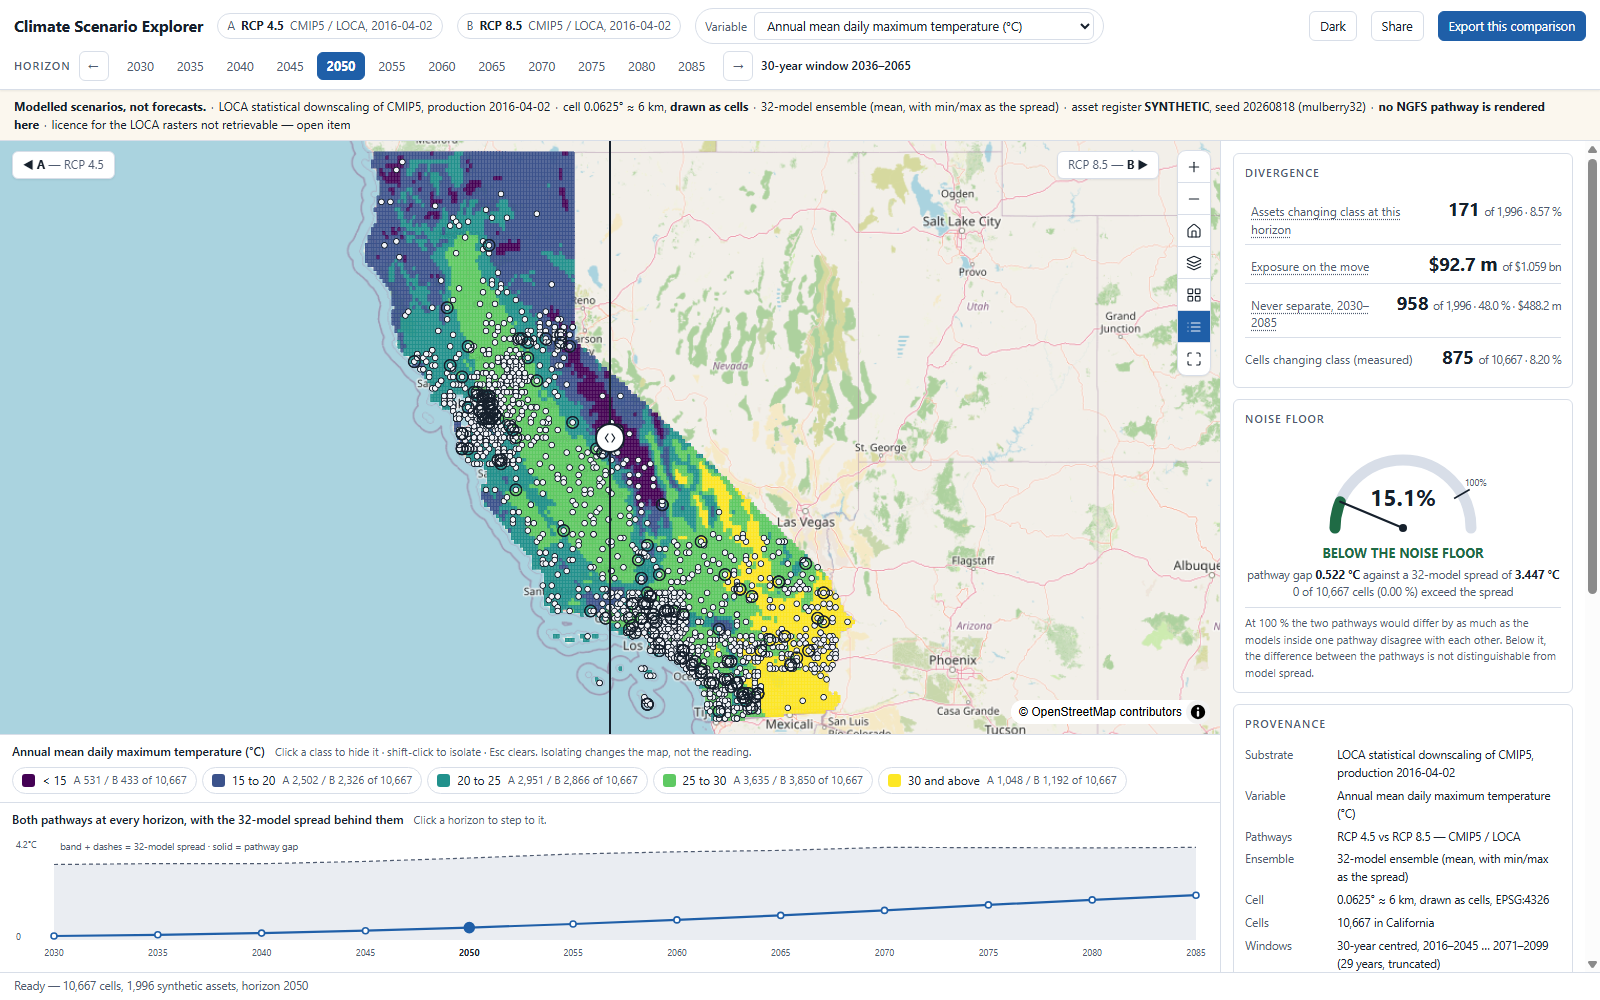1600x1000 pixels.
Task: Reset map to home extent
Action: (1194, 231)
